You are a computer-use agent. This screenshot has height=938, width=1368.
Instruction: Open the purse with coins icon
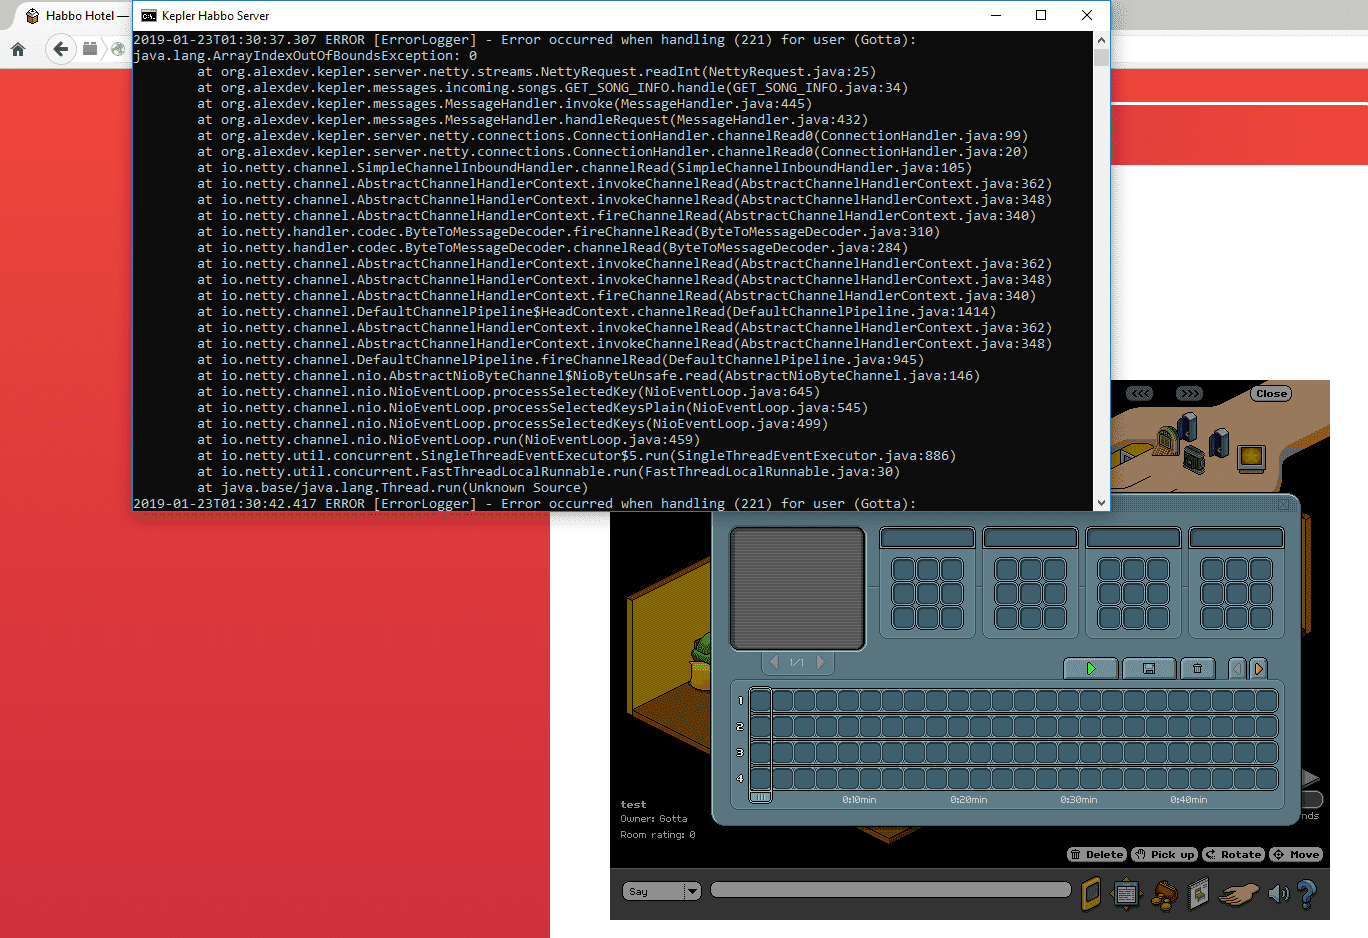[x=1163, y=894]
